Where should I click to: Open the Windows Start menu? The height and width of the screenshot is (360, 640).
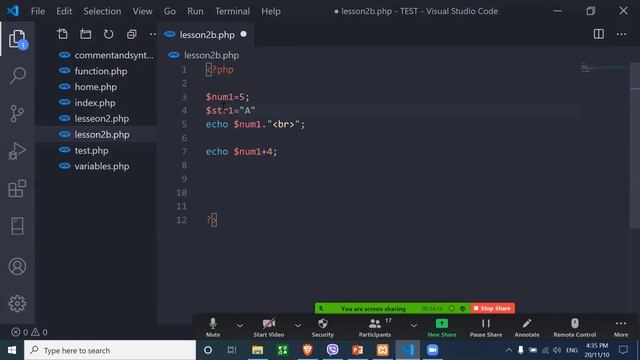click(12, 350)
